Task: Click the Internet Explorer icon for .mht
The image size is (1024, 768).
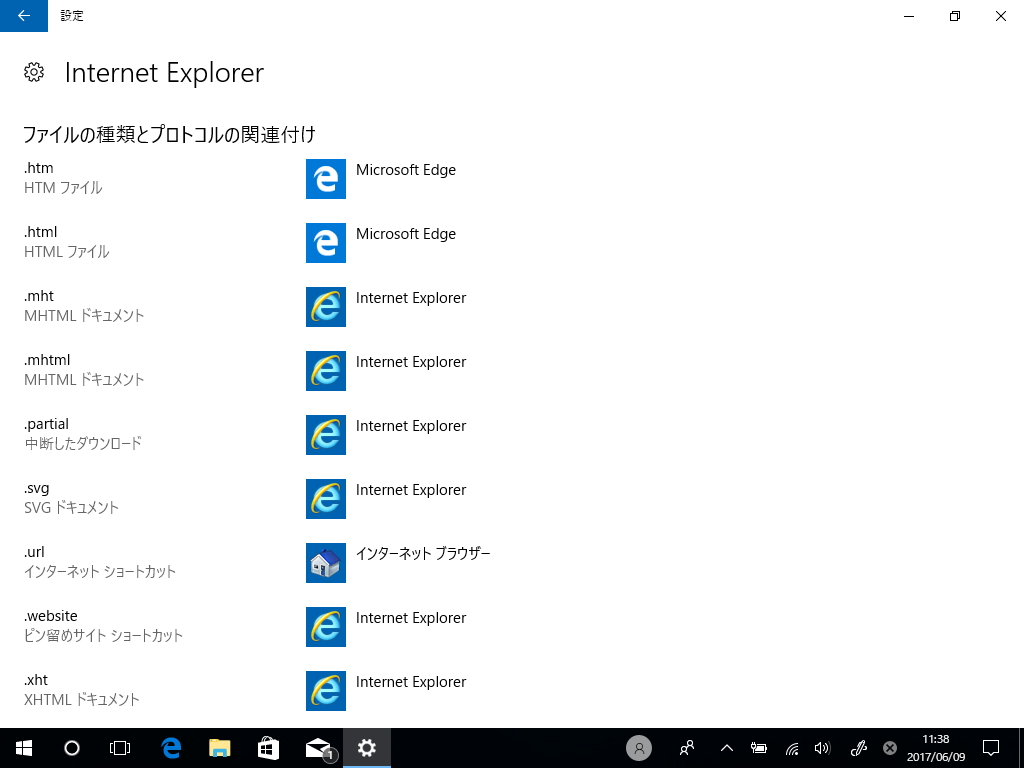Action: (326, 307)
